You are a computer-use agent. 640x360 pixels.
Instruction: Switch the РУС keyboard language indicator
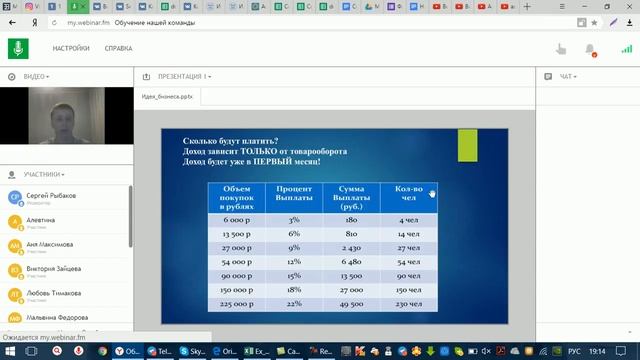point(574,351)
